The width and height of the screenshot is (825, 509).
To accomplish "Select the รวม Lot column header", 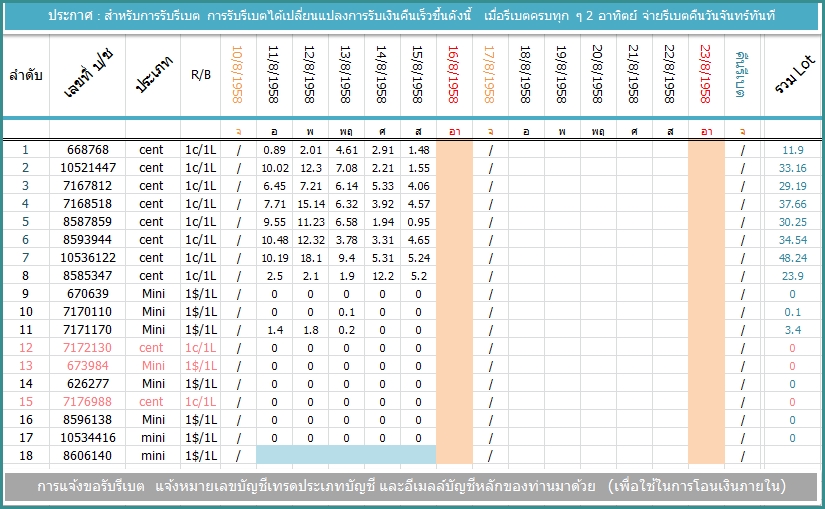I will pos(794,75).
